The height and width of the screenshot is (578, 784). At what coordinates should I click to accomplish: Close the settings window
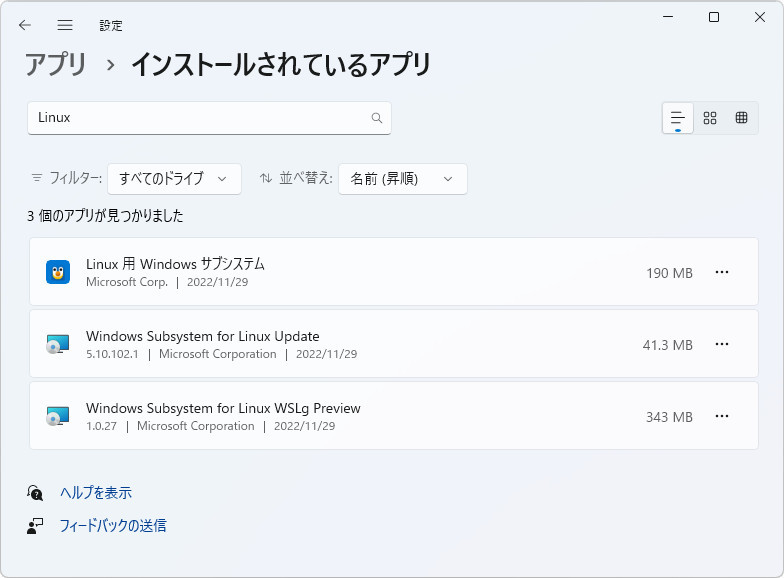760,17
